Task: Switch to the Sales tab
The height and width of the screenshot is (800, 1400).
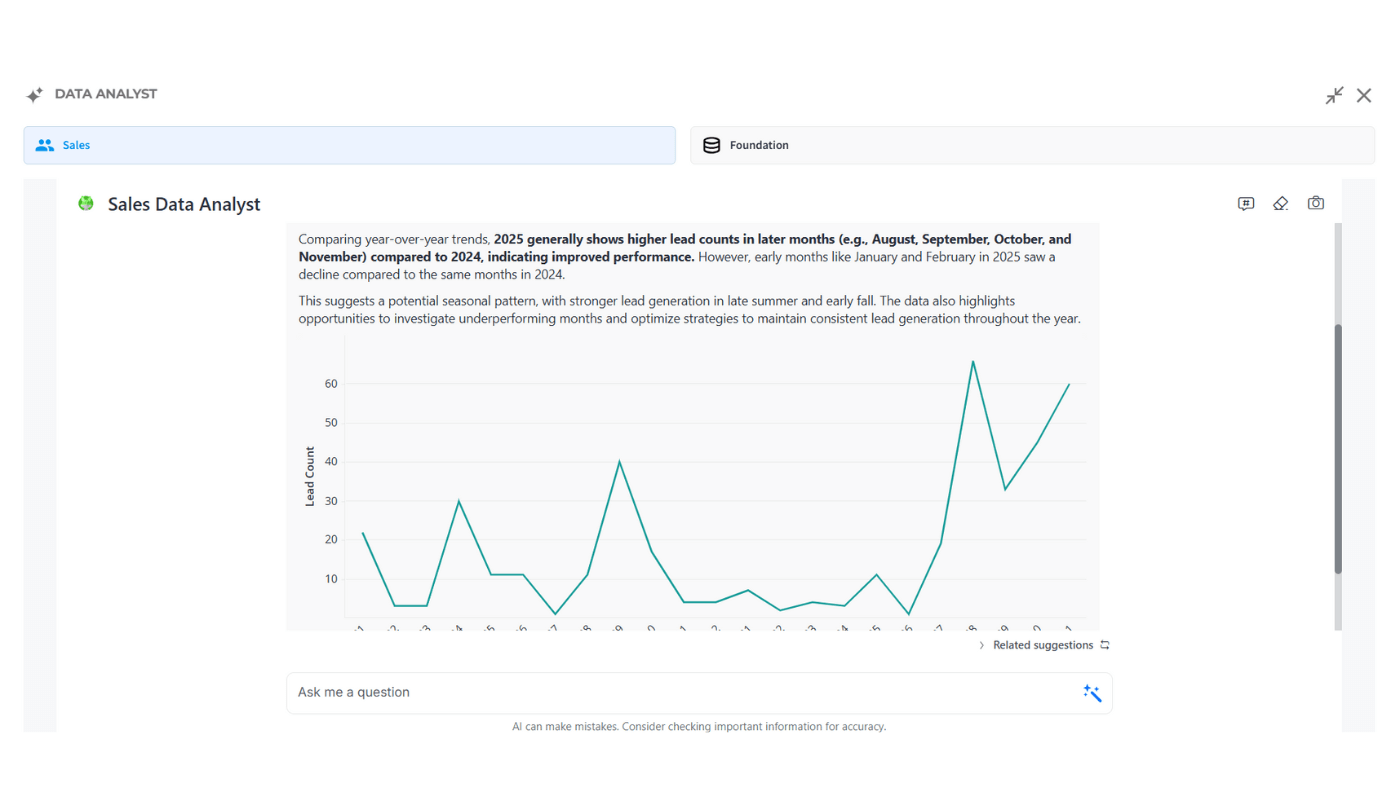Action: coord(349,145)
